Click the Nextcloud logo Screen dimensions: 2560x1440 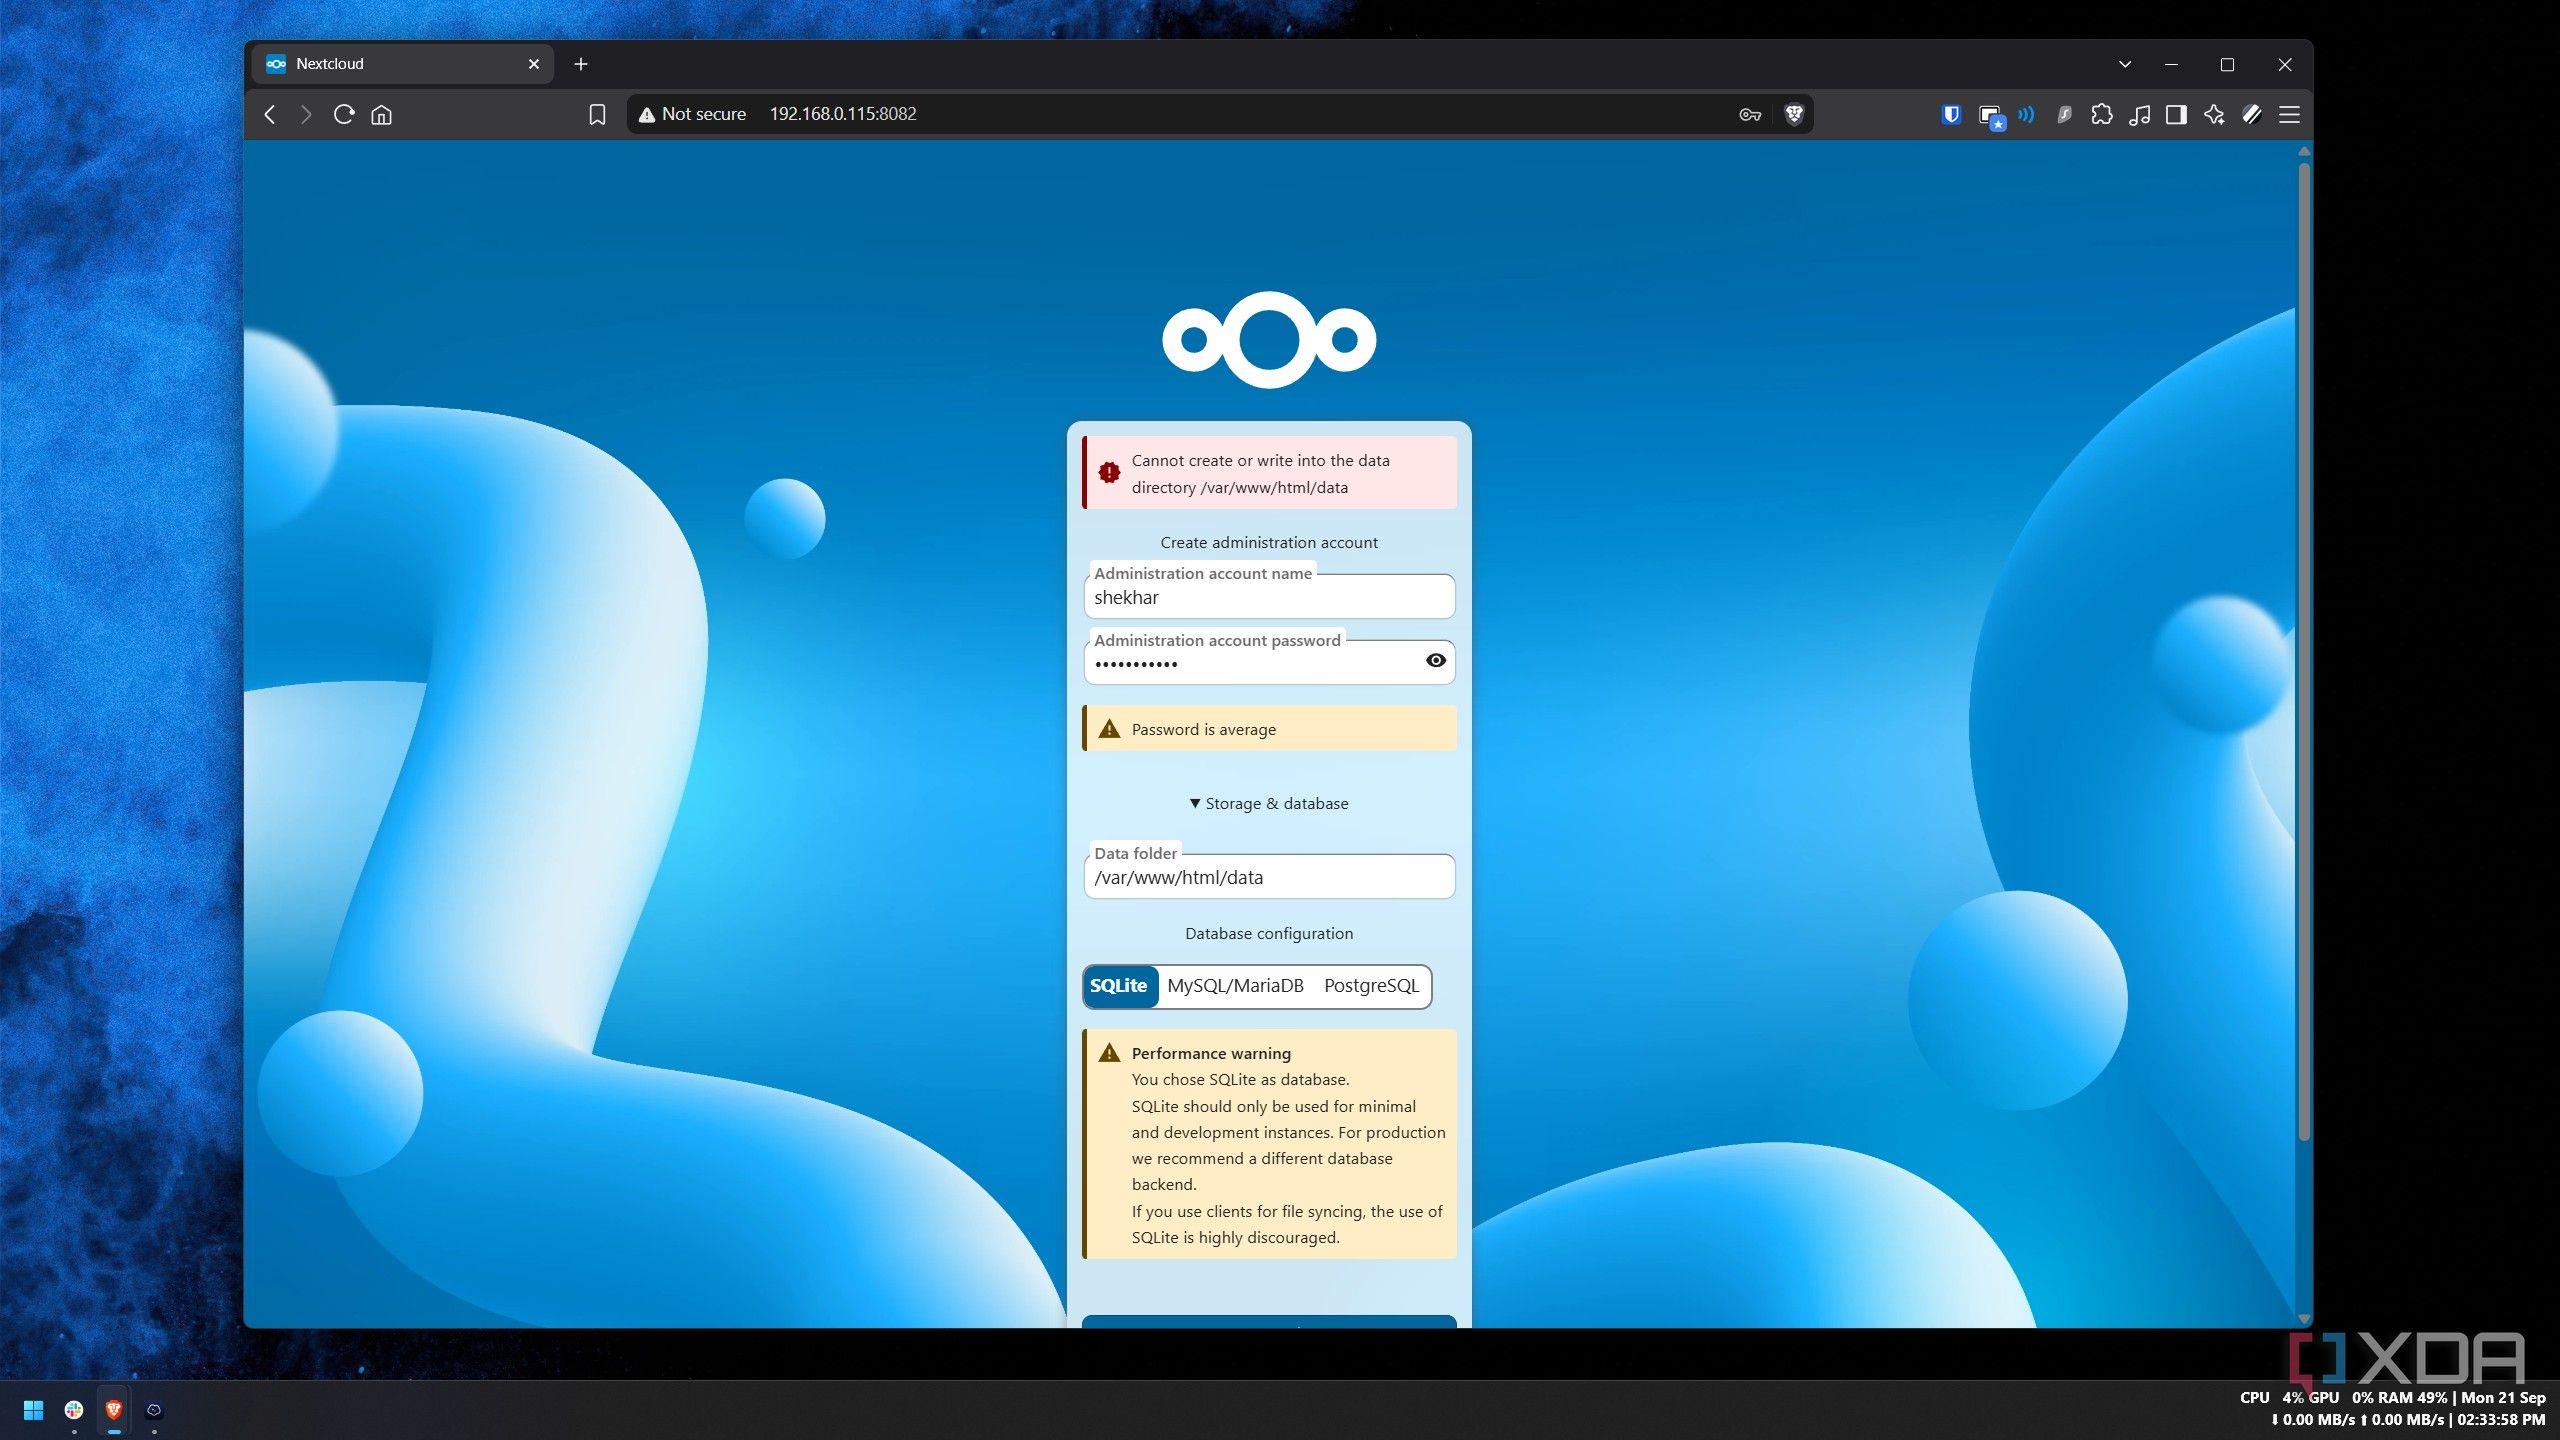[1269, 339]
